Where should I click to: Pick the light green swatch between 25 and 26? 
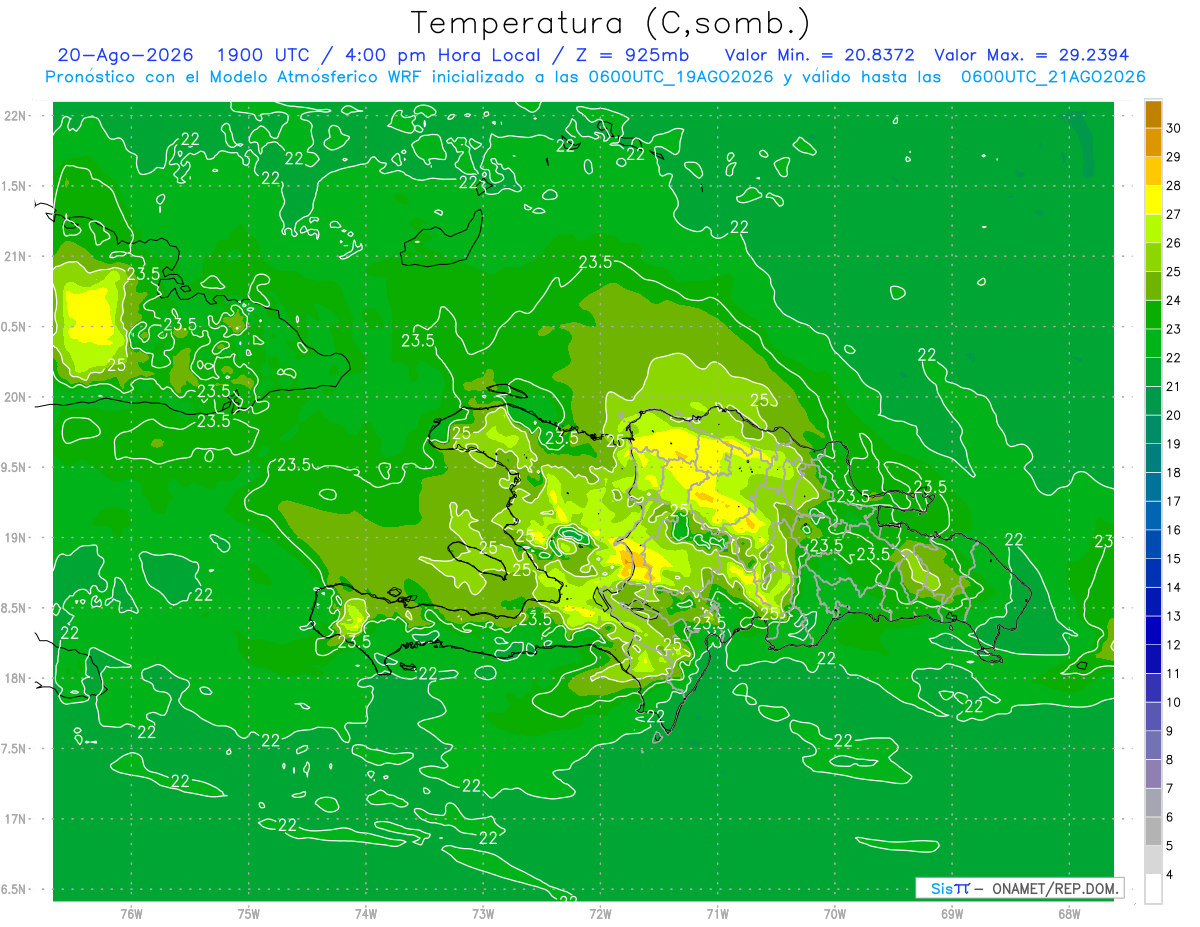point(1153,257)
